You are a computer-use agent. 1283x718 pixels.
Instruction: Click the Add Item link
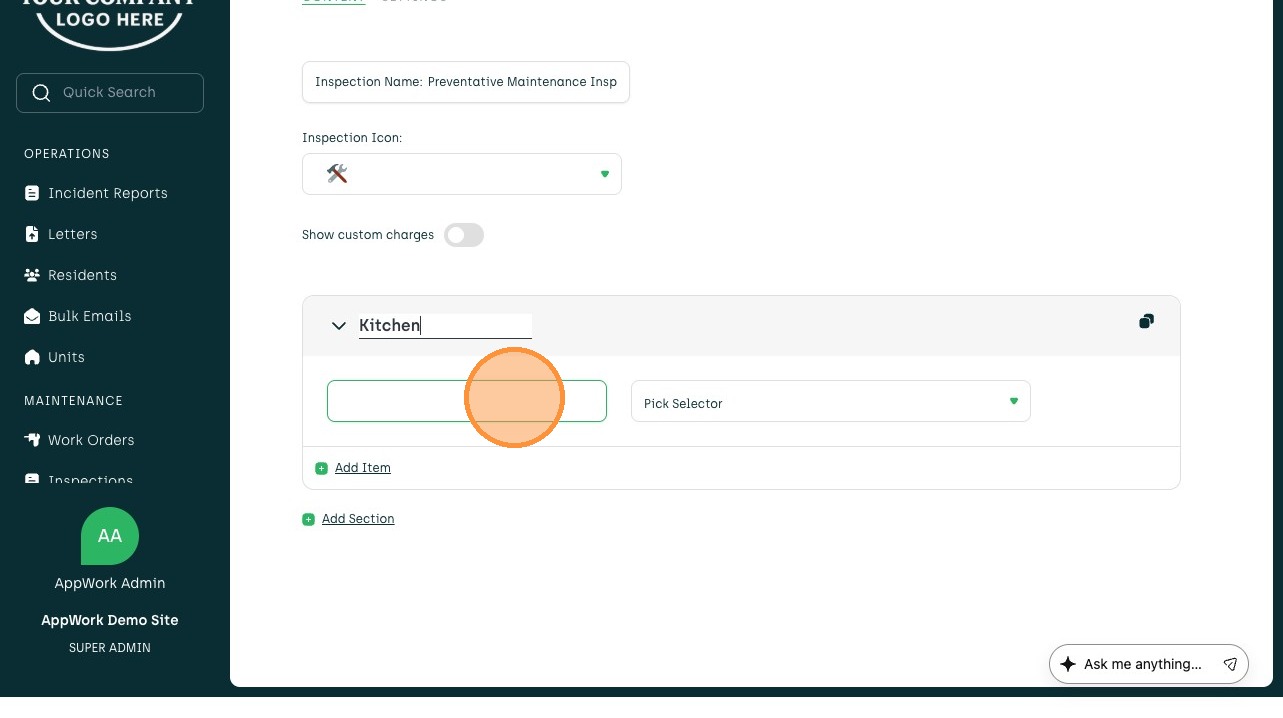(x=362, y=468)
